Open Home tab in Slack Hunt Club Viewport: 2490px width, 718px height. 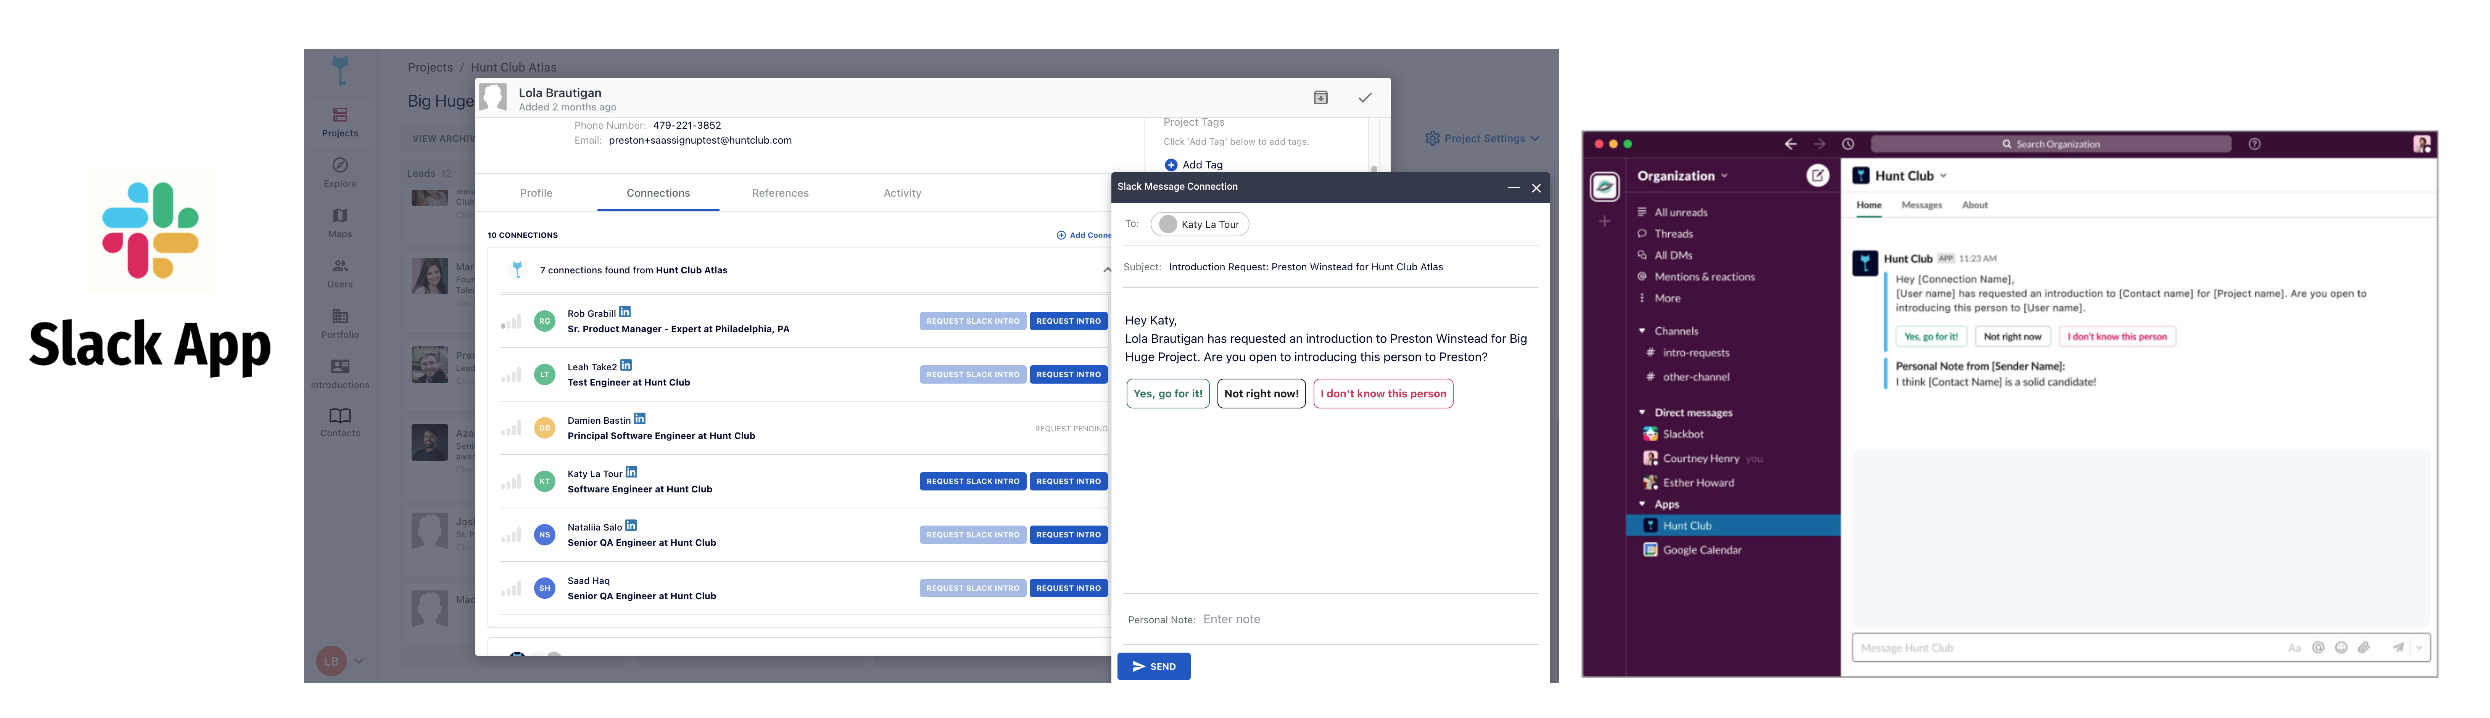pyautogui.click(x=1868, y=205)
